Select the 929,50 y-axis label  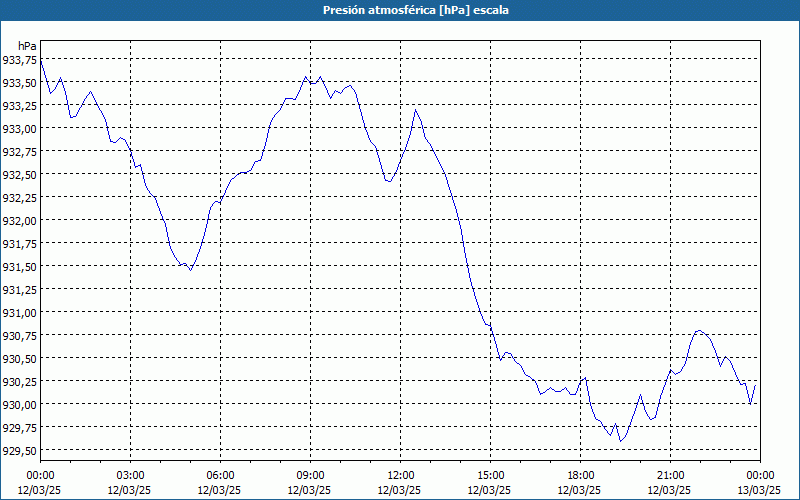coord(19,451)
